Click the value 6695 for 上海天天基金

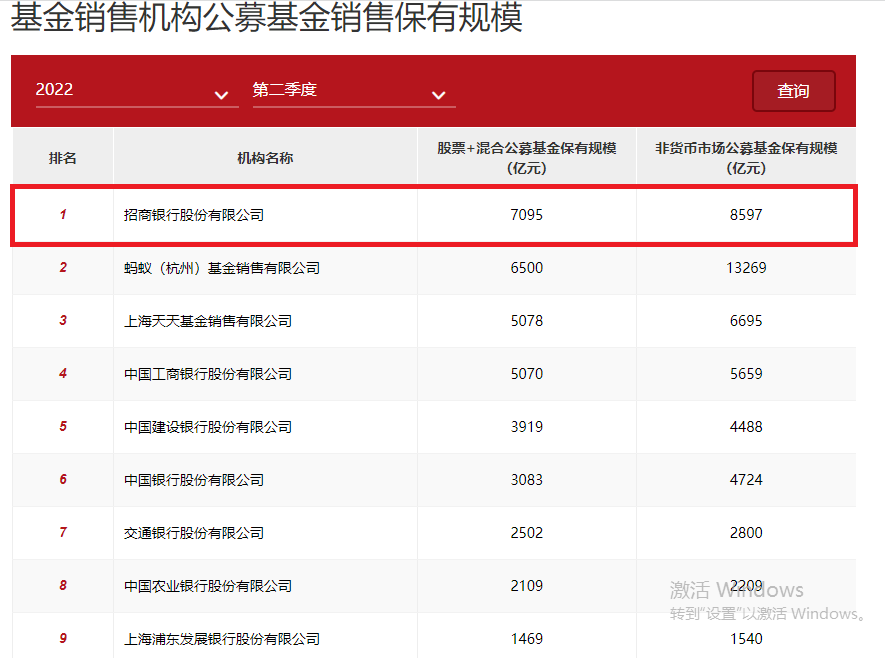746,321
